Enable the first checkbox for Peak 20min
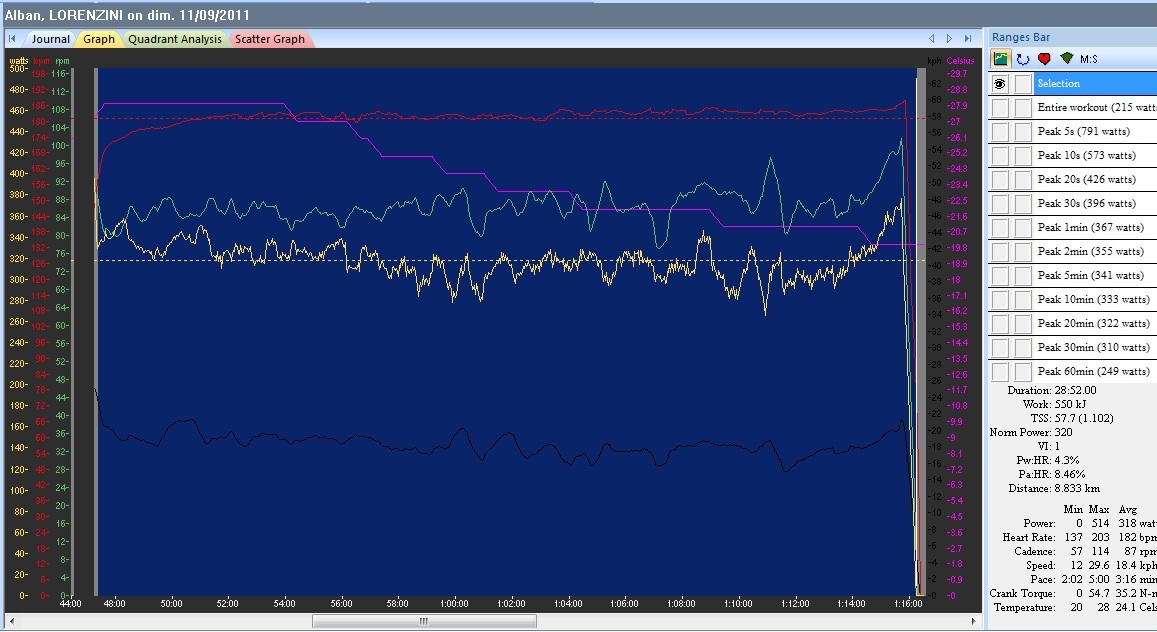This screenshot has width=1157, height=632. pos(1000,324)
